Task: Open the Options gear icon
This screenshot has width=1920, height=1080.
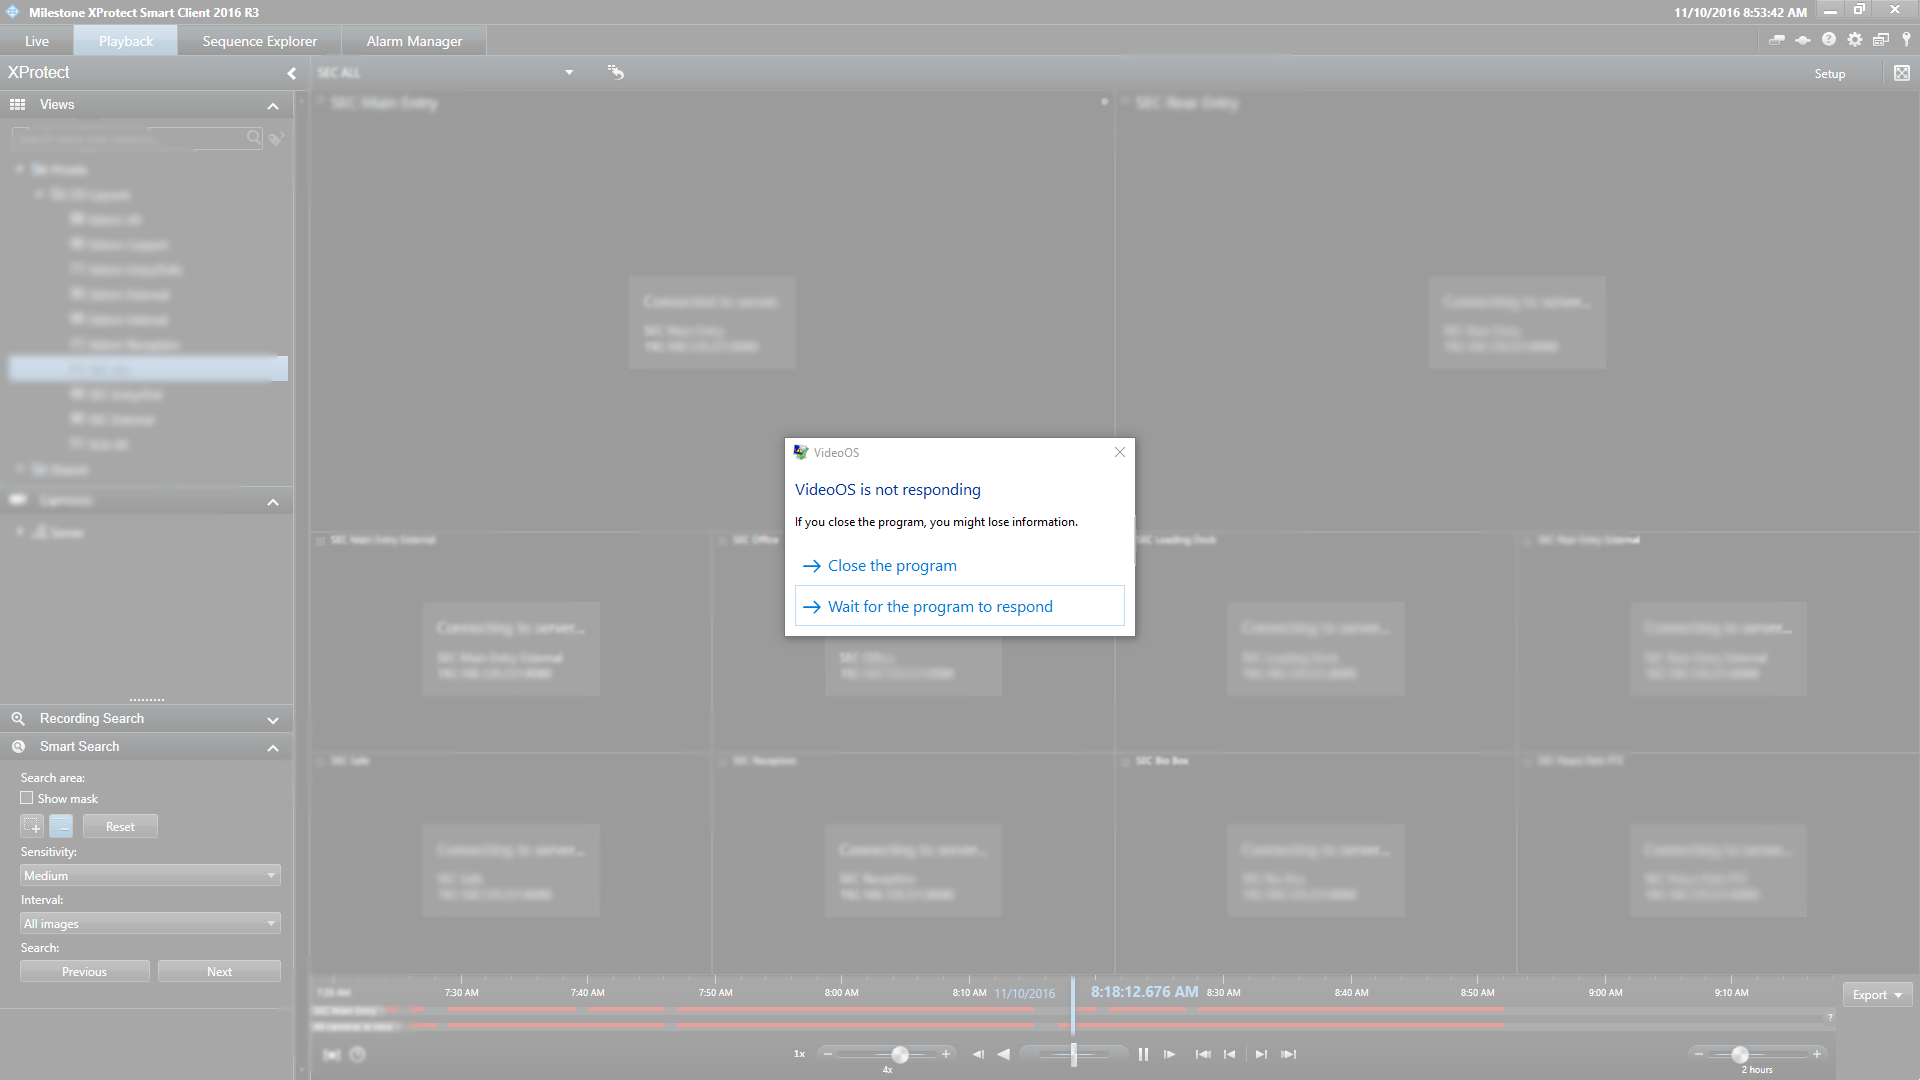Action: (x=1854, y=39)
